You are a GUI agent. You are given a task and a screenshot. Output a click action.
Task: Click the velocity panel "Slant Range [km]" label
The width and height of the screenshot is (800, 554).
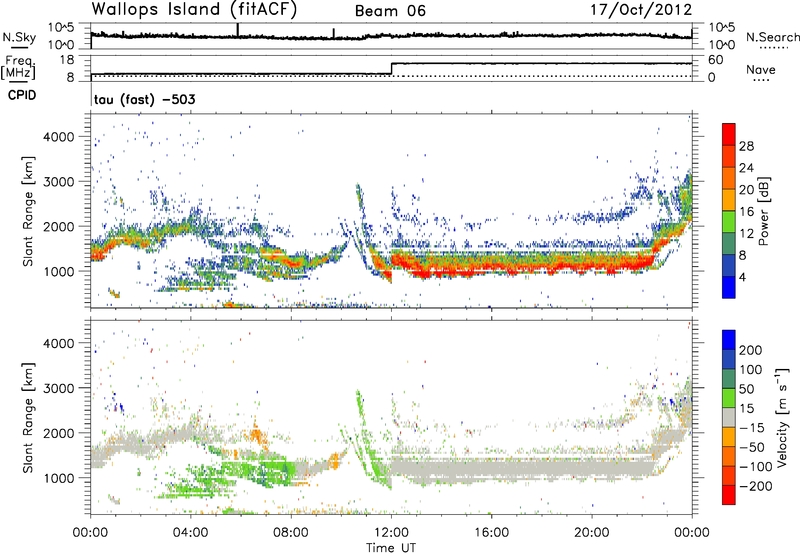(28, 417)
